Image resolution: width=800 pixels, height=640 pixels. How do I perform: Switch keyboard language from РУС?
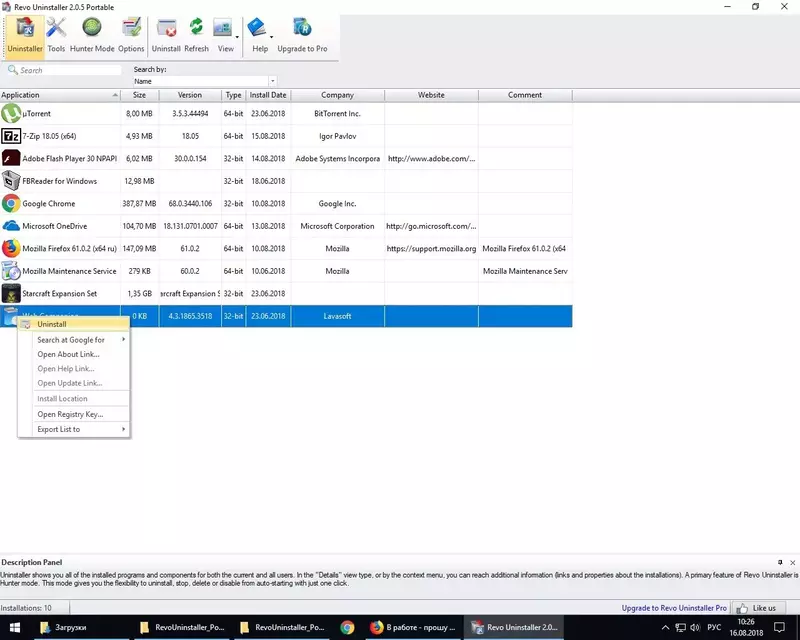pos(714,627)
